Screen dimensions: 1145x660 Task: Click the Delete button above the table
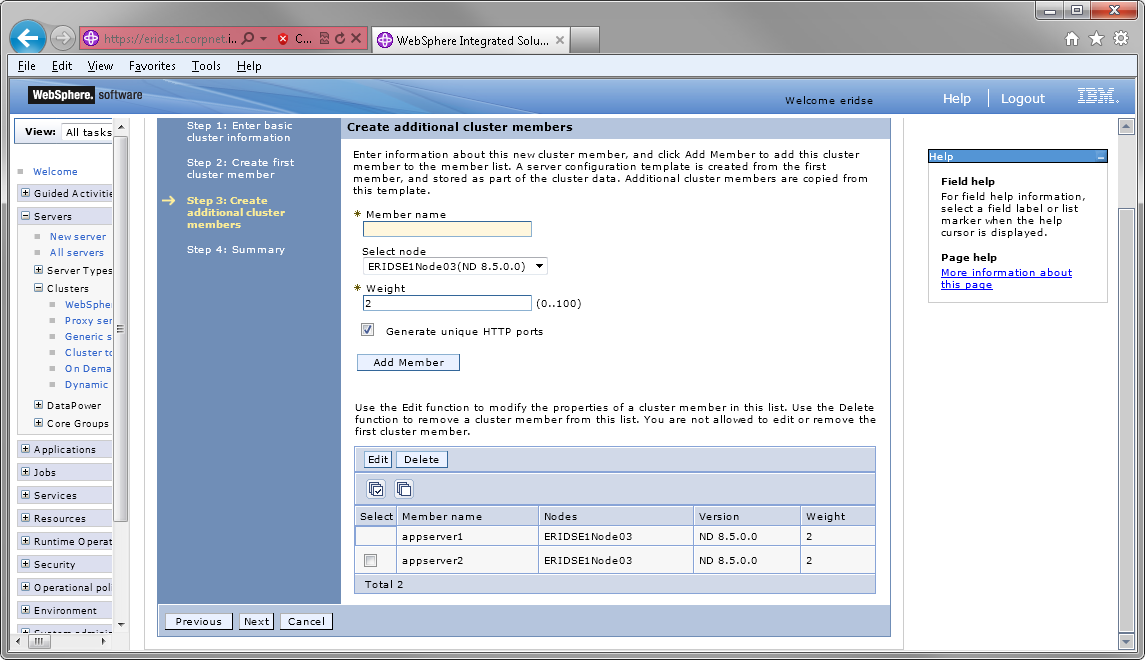coord(421,459)
